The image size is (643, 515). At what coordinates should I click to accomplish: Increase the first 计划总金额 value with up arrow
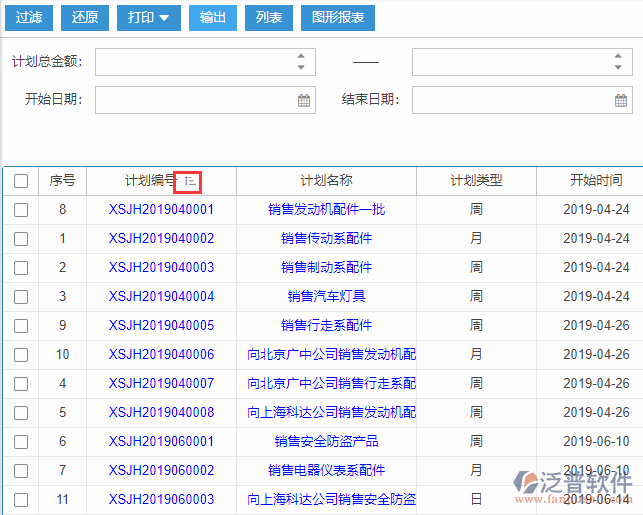pos(301,57)
